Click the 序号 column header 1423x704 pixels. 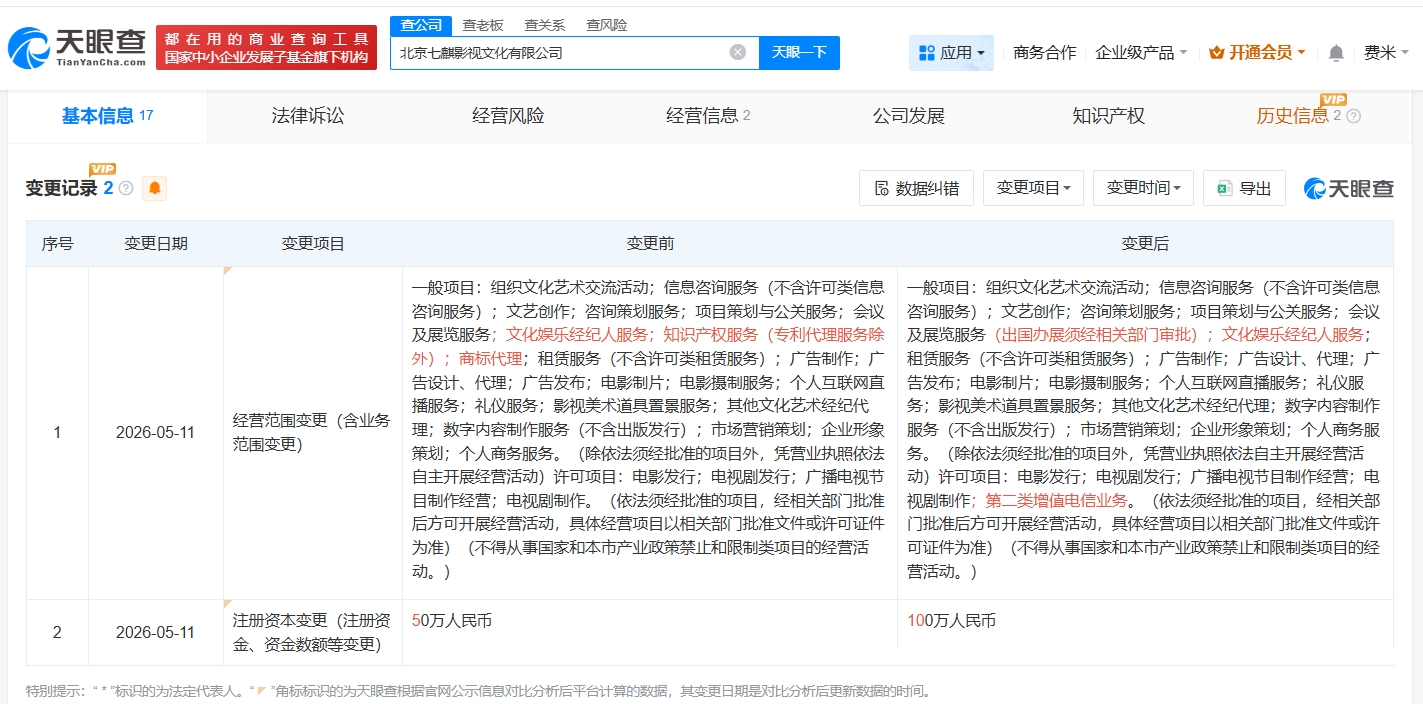(57, 243)
